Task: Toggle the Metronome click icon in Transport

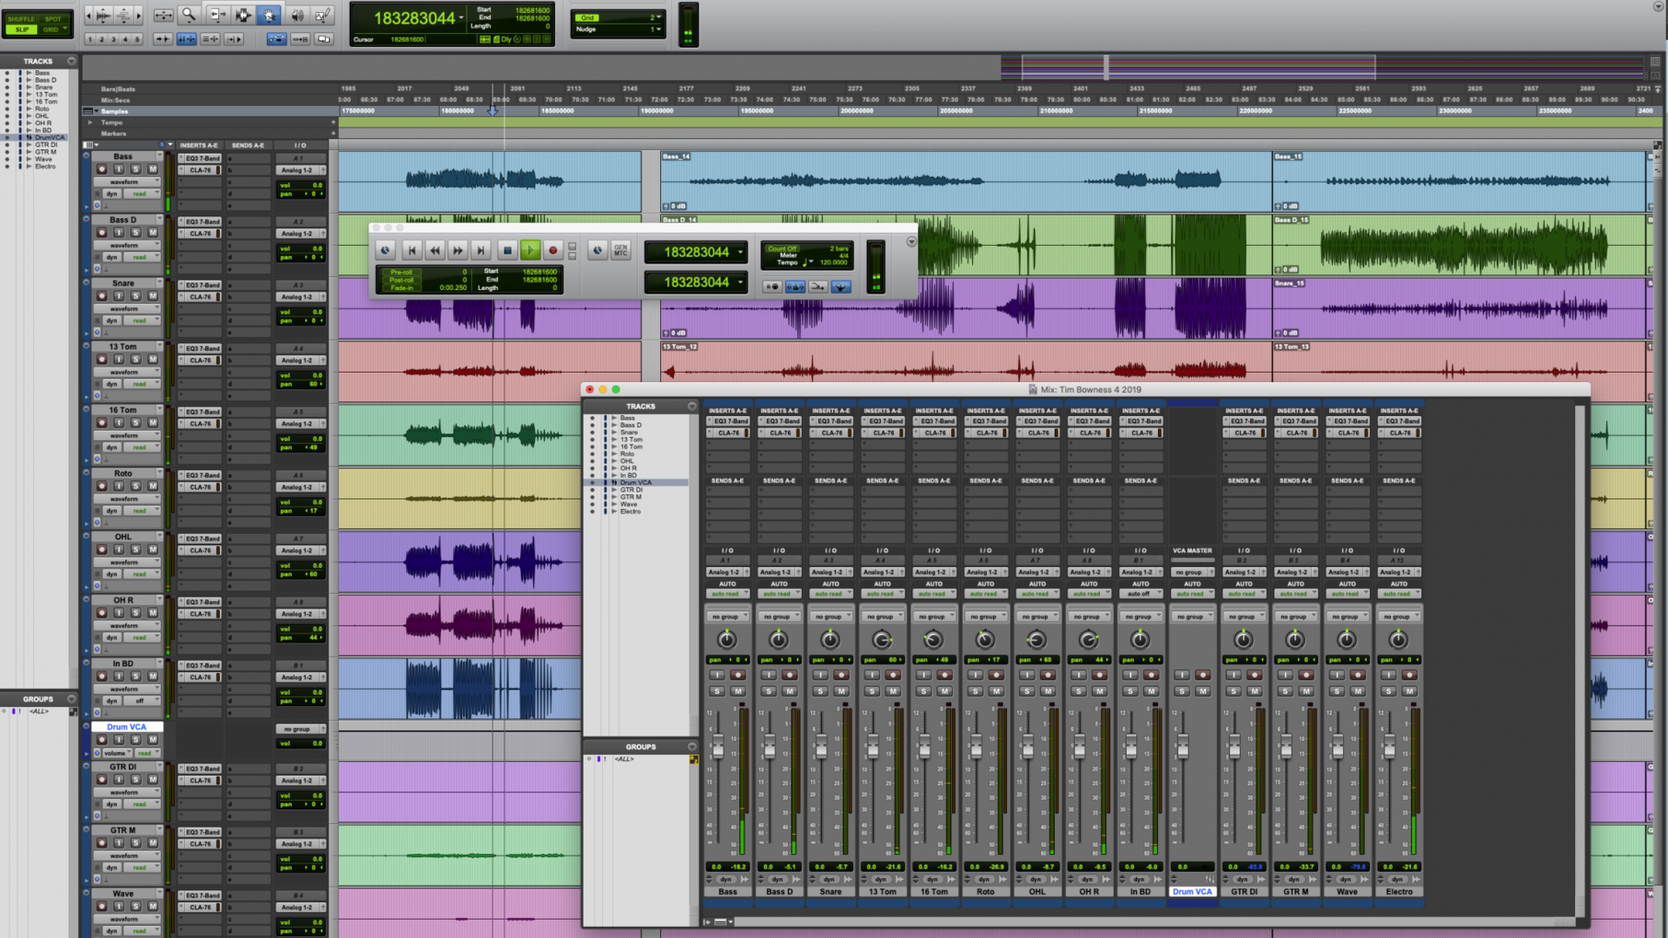Action: coord(795,287)
